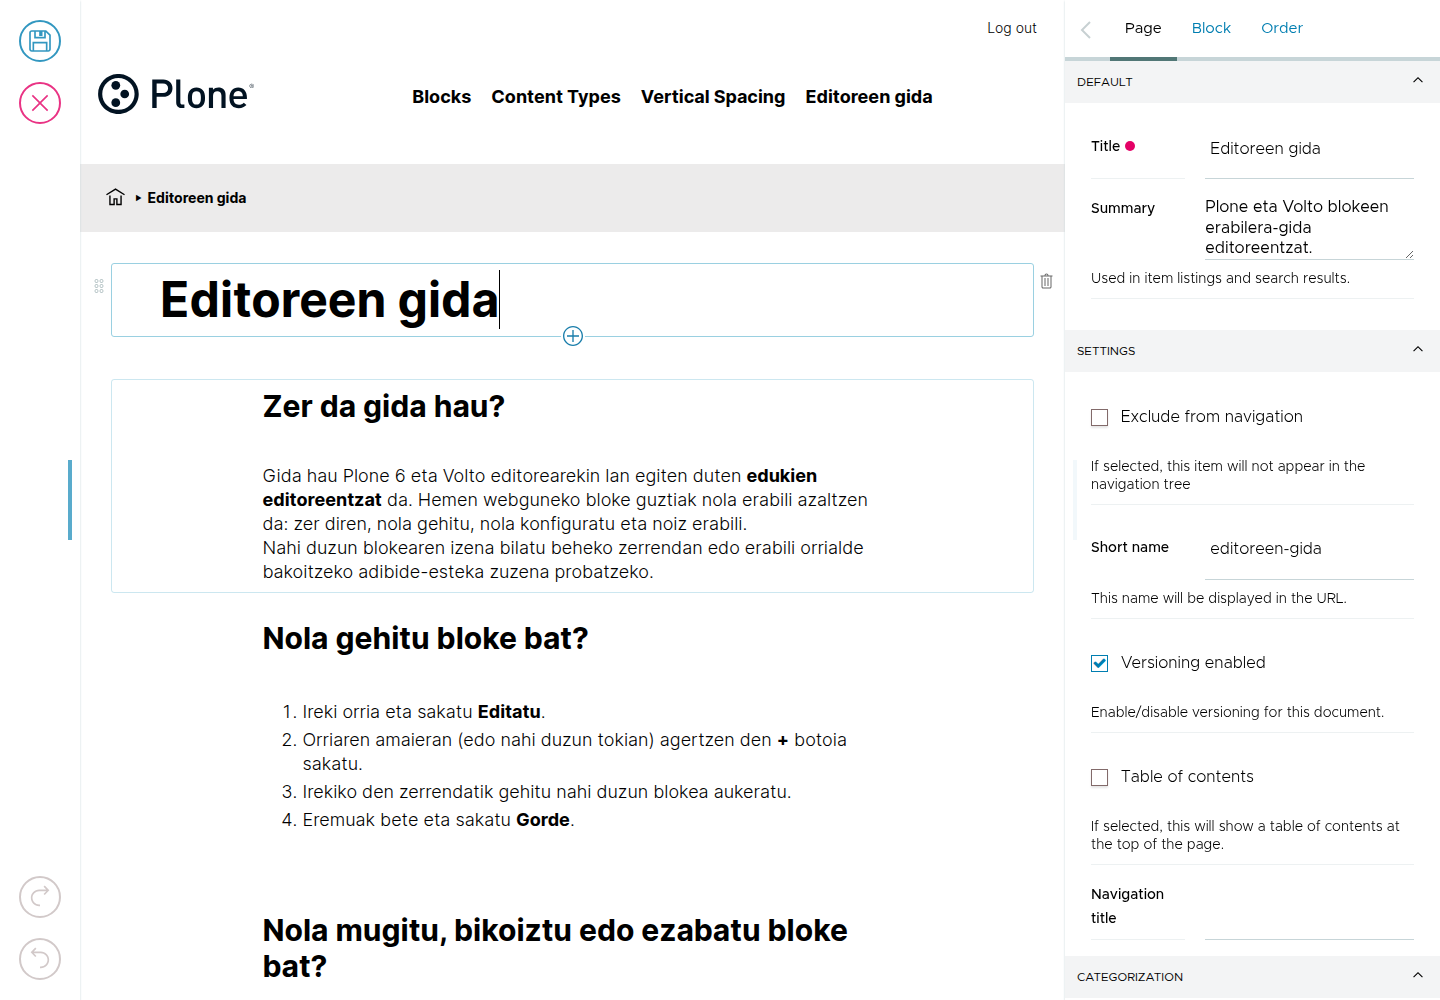Open the Blocks navigation item
The height and width of the screenshot is (1000, 1440).
coord(441,97)
